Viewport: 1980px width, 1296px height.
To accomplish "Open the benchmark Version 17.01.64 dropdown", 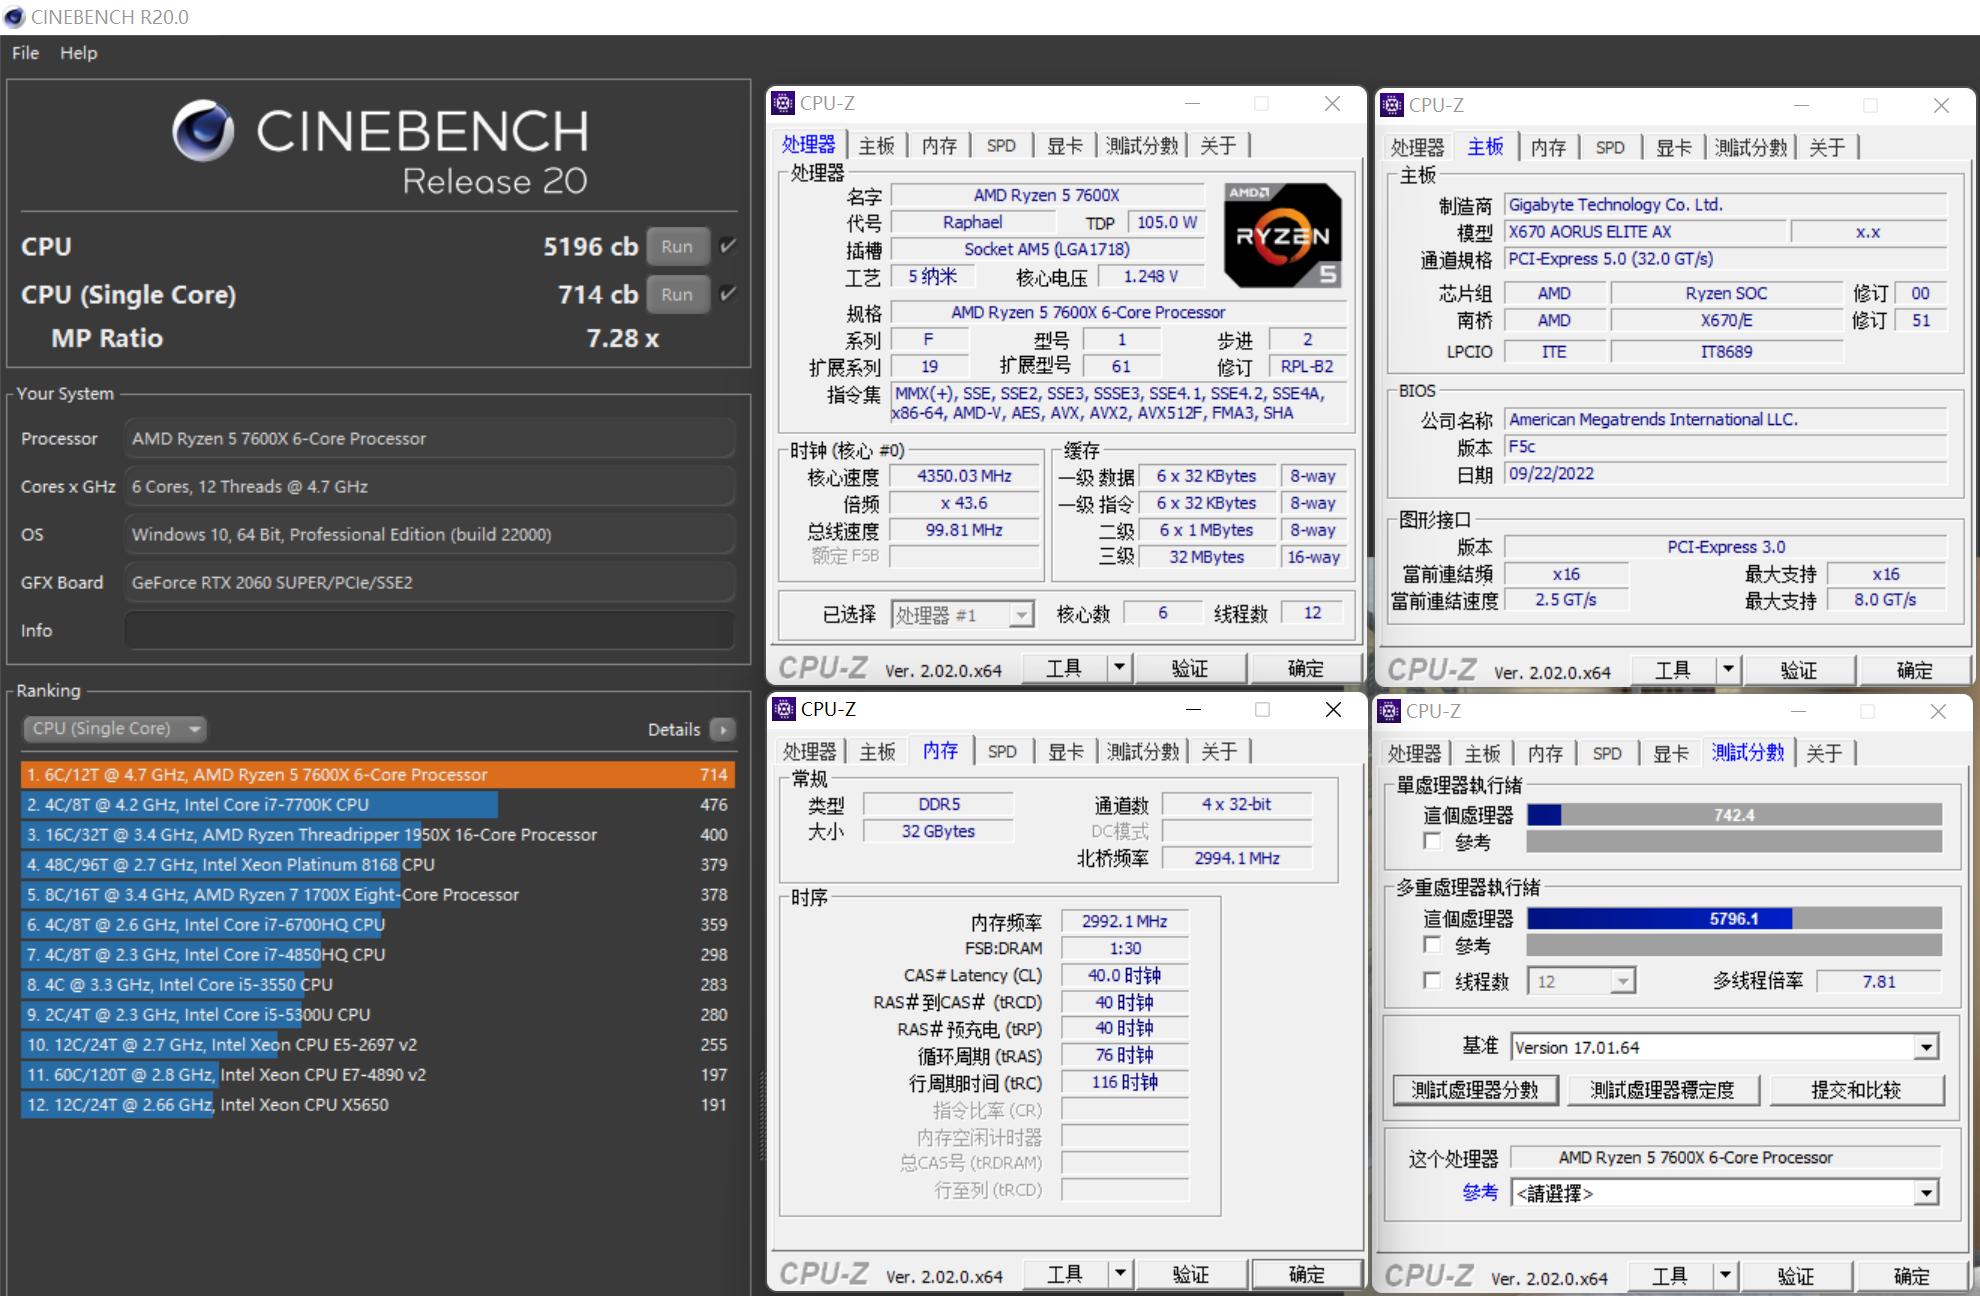I will [x=1926, y=1048].
